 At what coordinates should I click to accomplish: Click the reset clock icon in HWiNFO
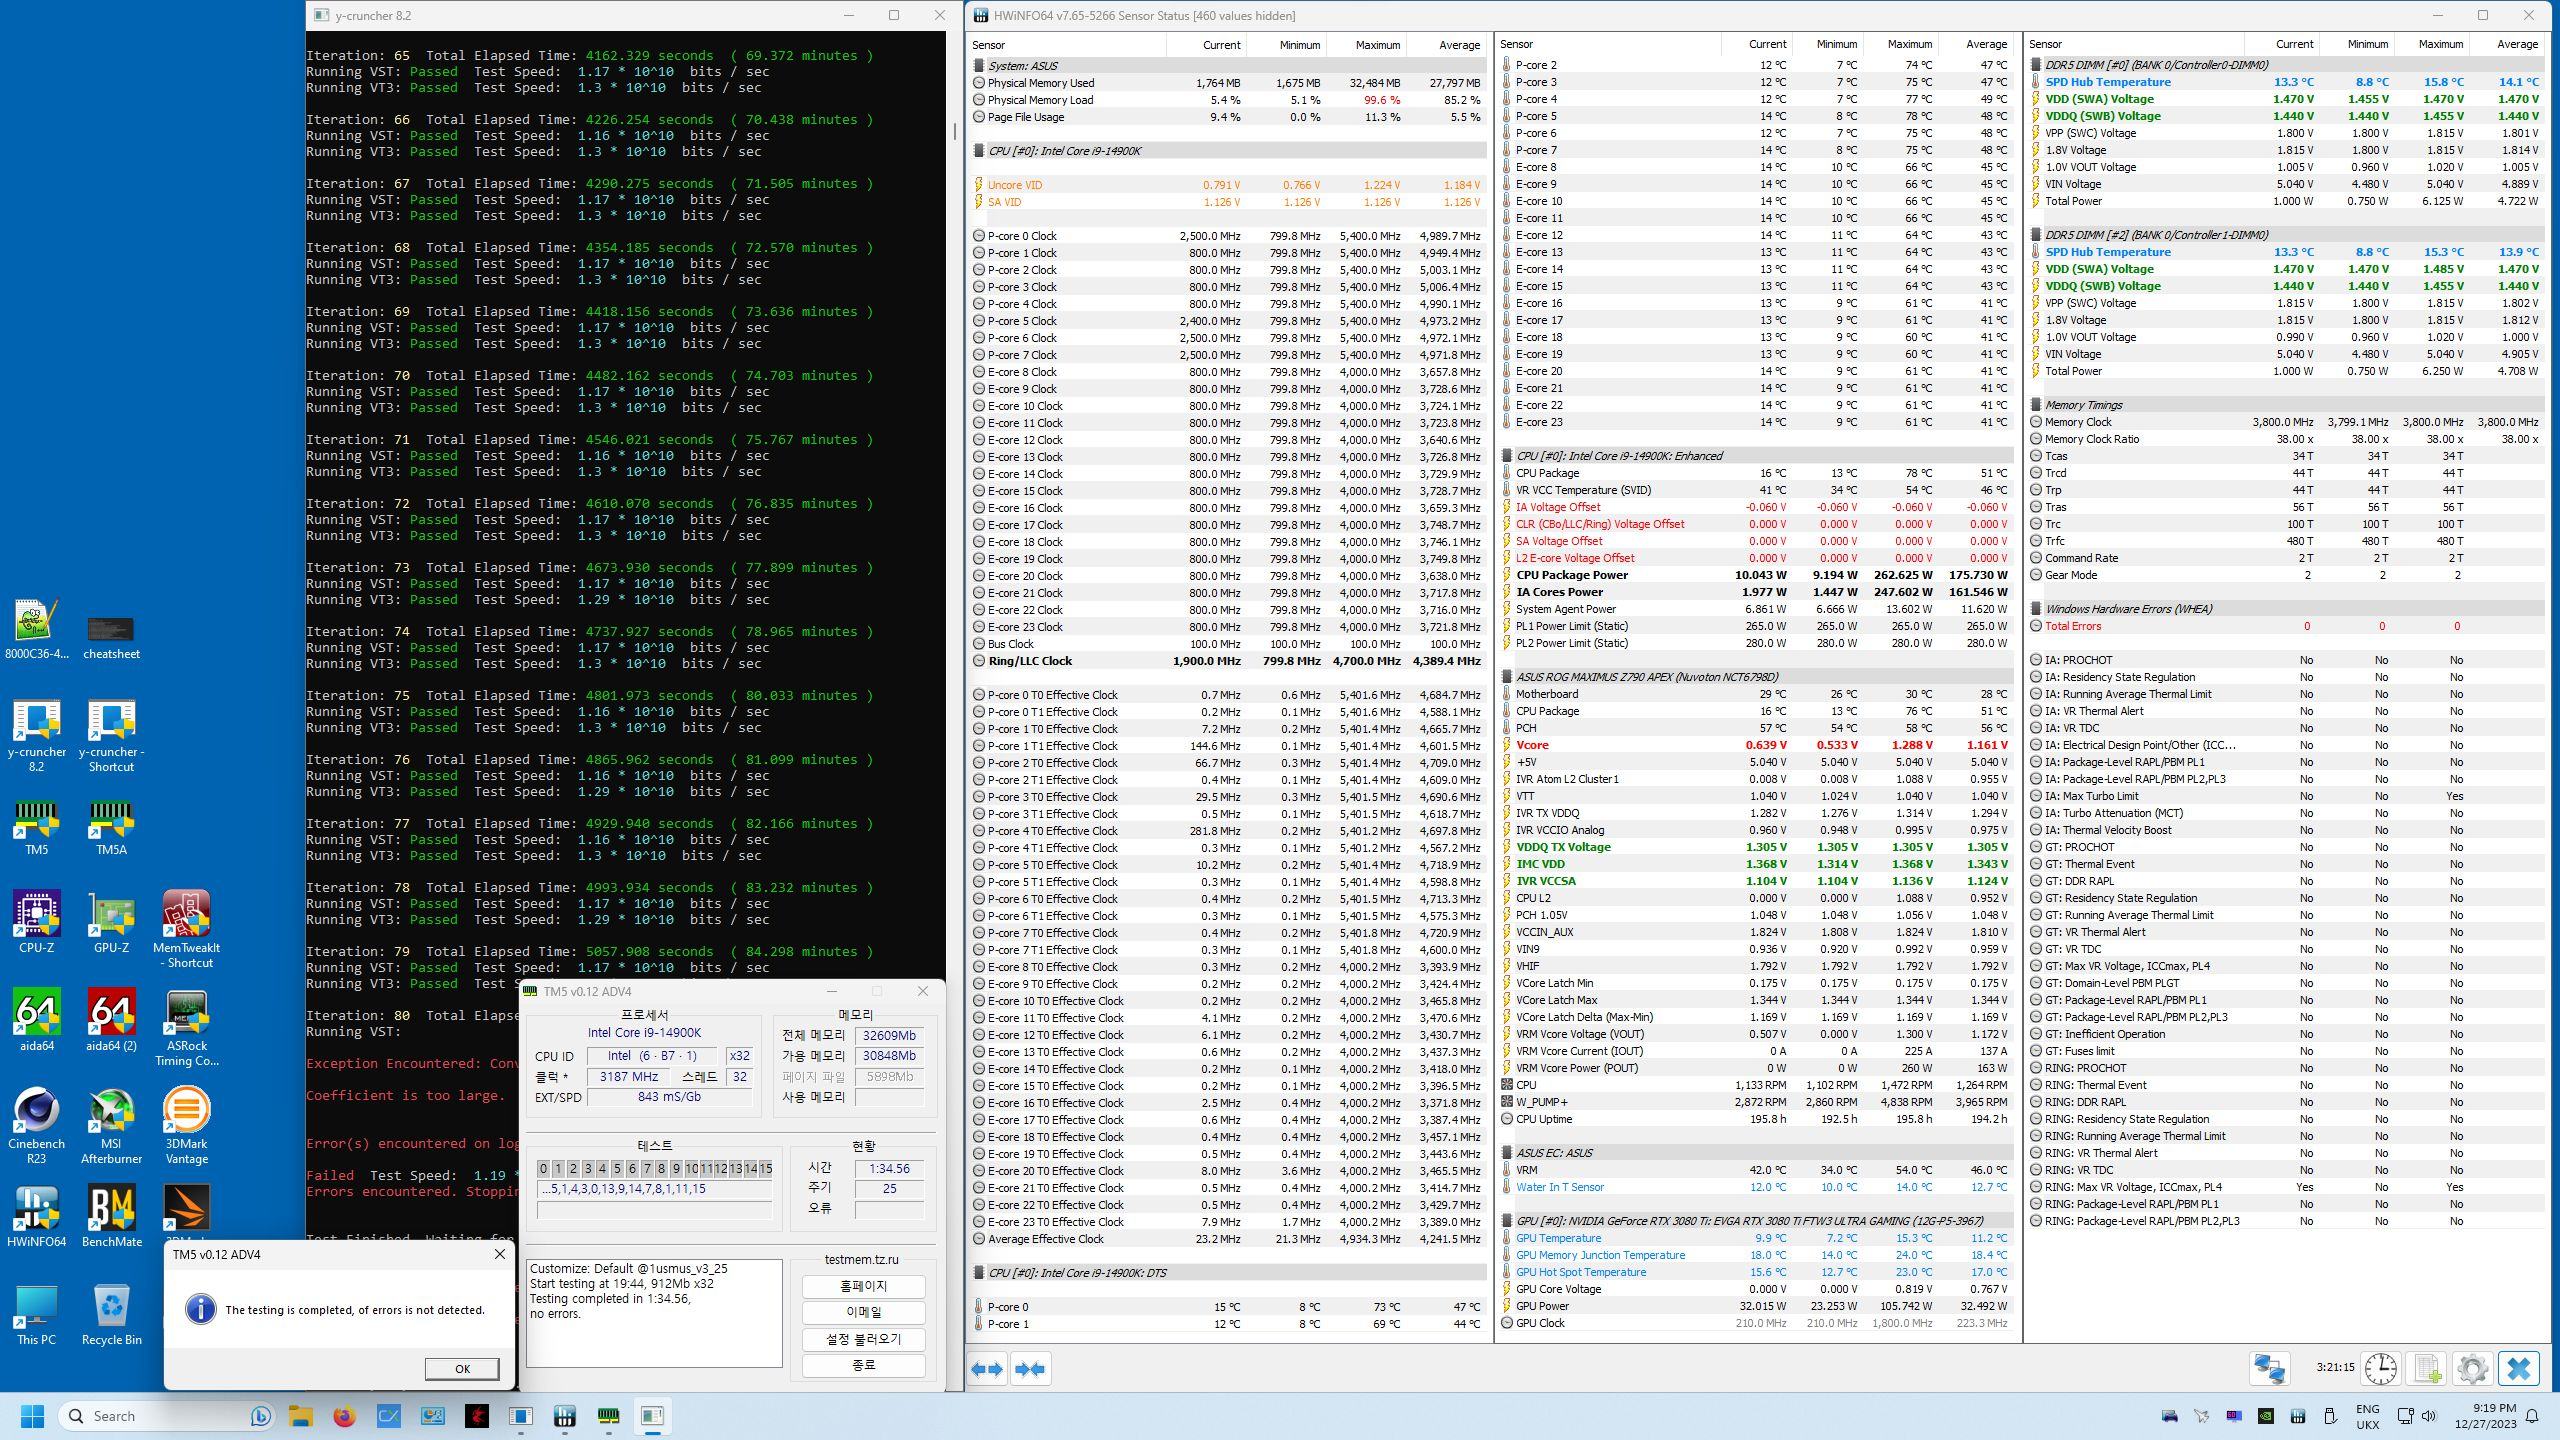click(2381, 1368)
